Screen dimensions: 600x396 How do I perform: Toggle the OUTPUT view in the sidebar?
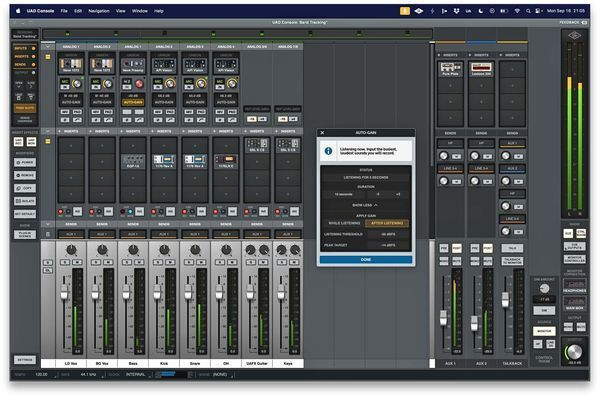(x=24, y=73)
